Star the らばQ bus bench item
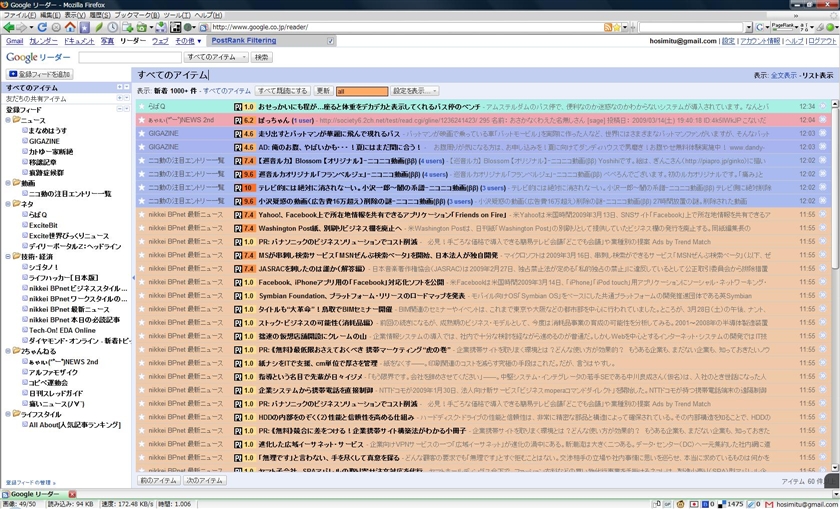 point(141,107)
